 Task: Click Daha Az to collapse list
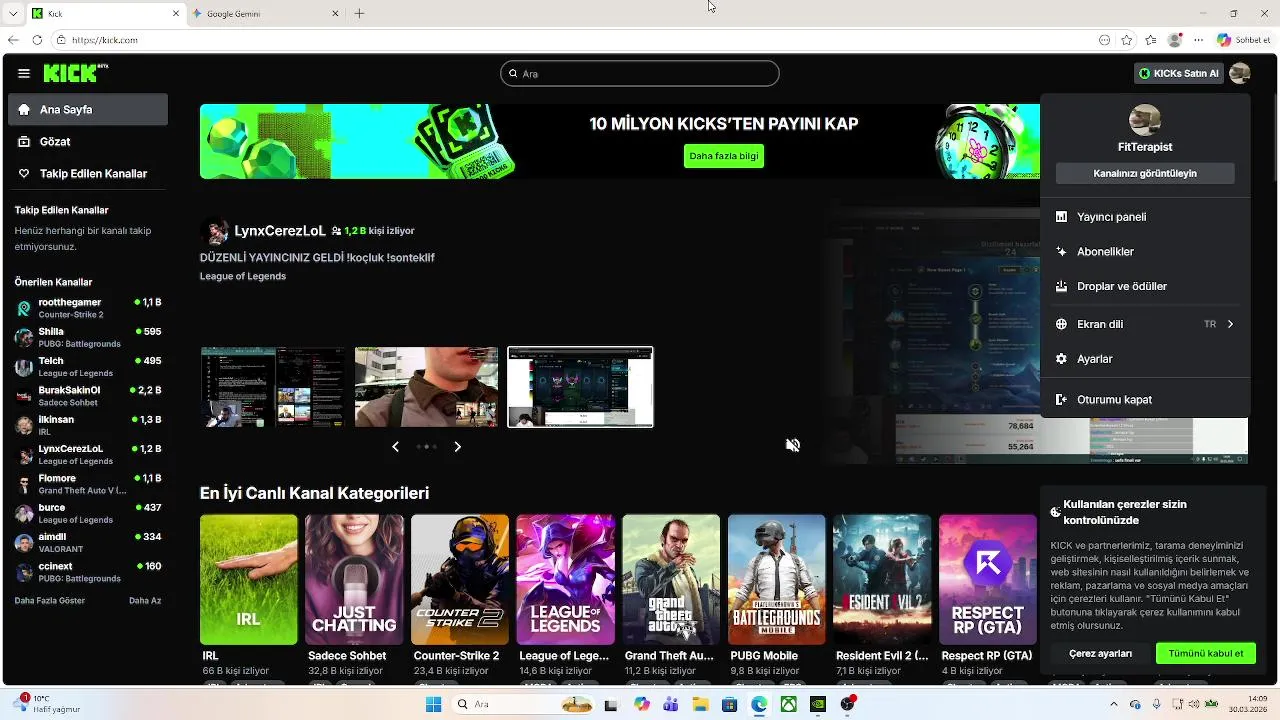[x=145, y=601]
